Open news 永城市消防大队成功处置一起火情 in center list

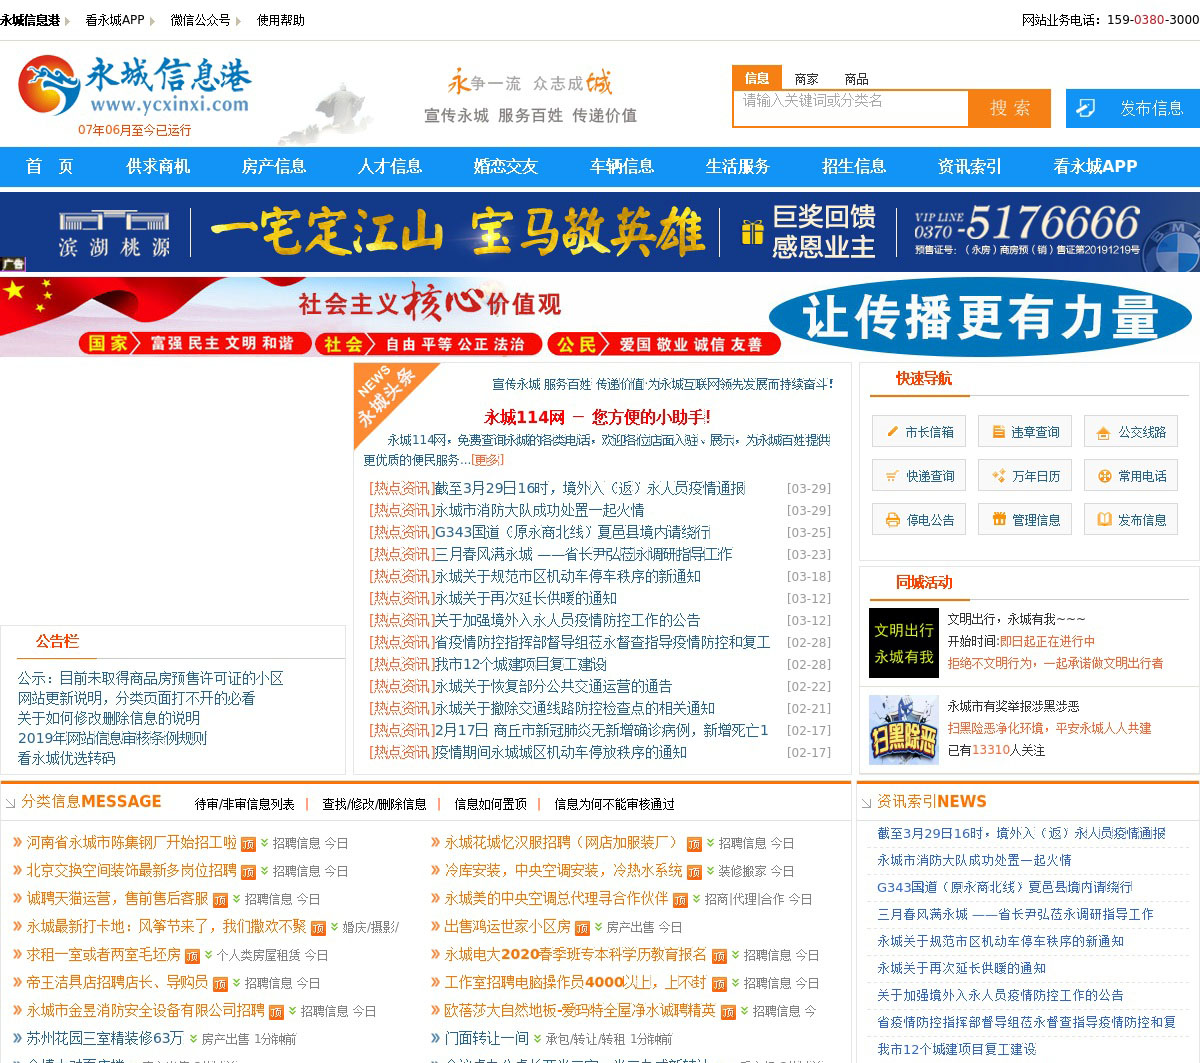pyautogui.click(x=539, y=511)
